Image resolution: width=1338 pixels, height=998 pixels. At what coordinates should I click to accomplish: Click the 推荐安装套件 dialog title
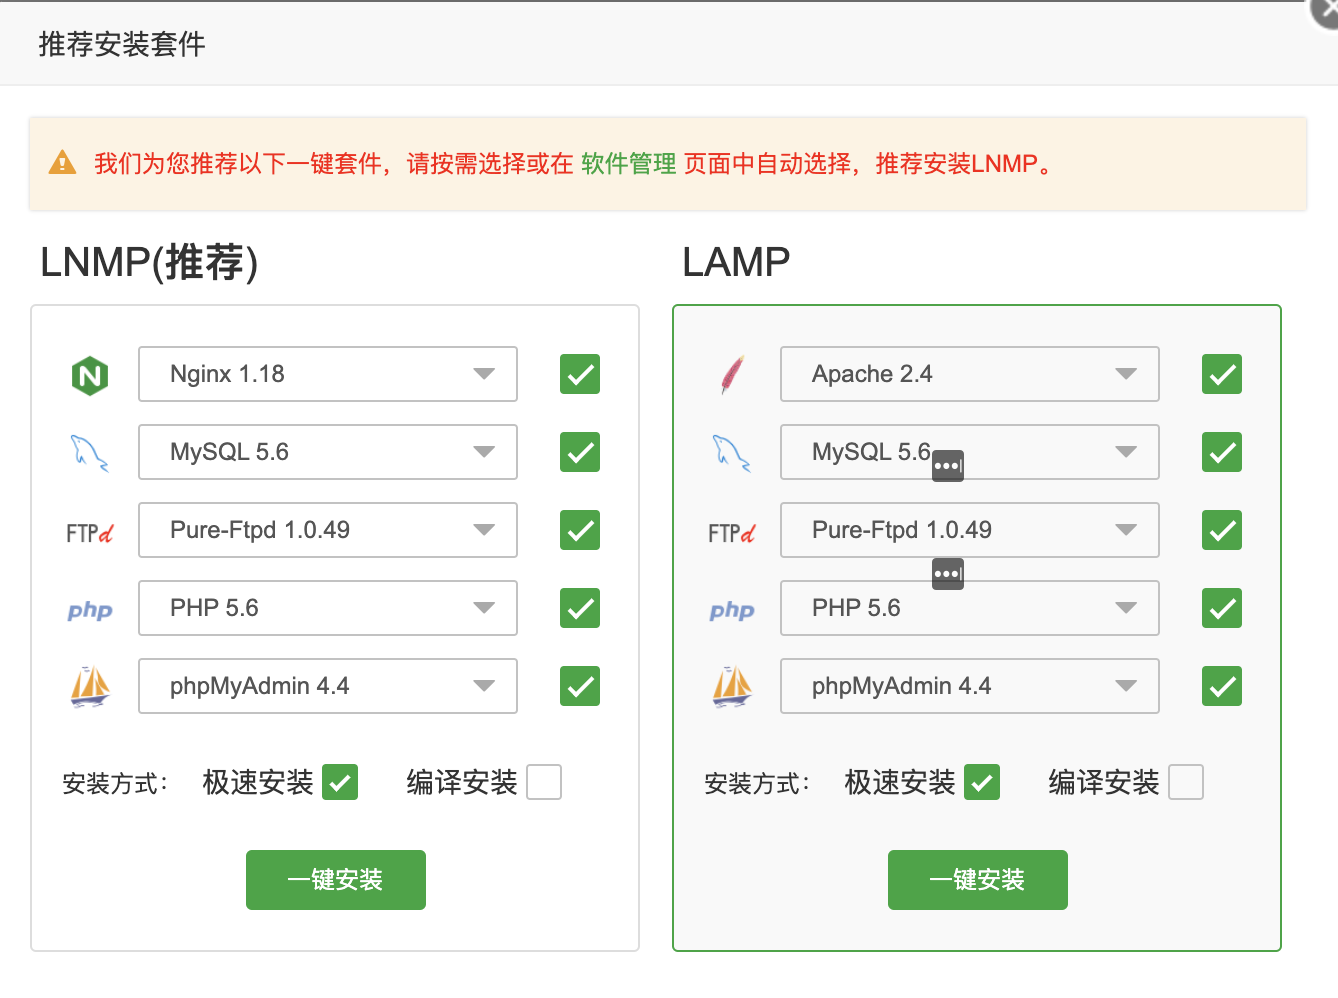pos(122,44)
